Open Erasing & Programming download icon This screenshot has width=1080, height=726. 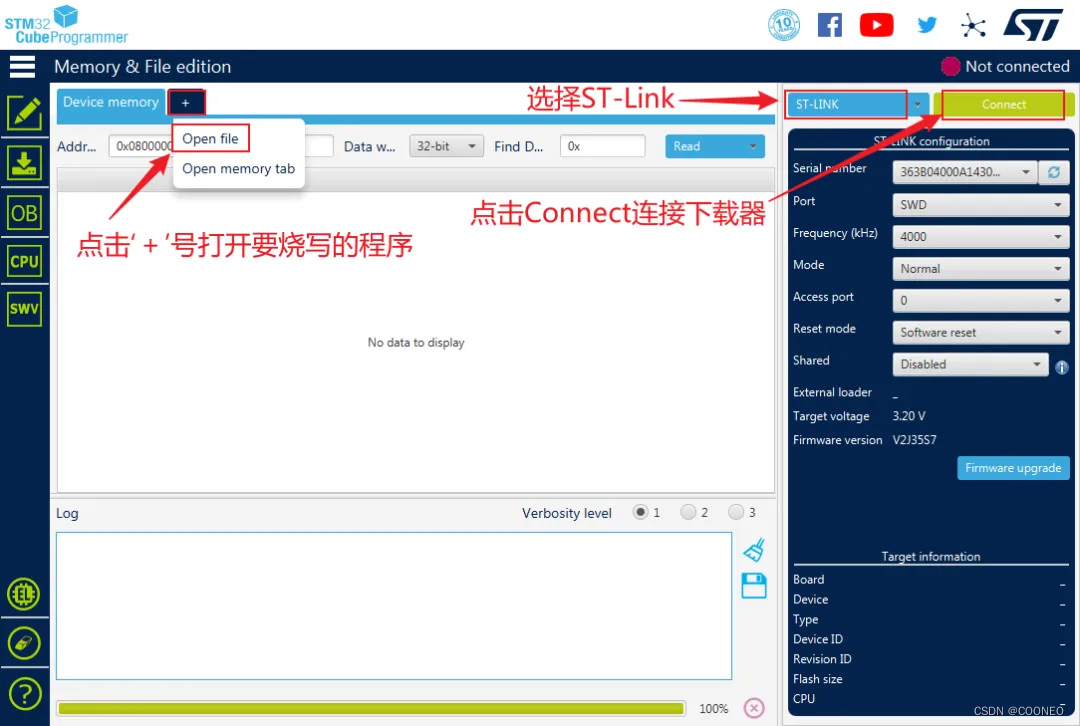tap(24, 163)
